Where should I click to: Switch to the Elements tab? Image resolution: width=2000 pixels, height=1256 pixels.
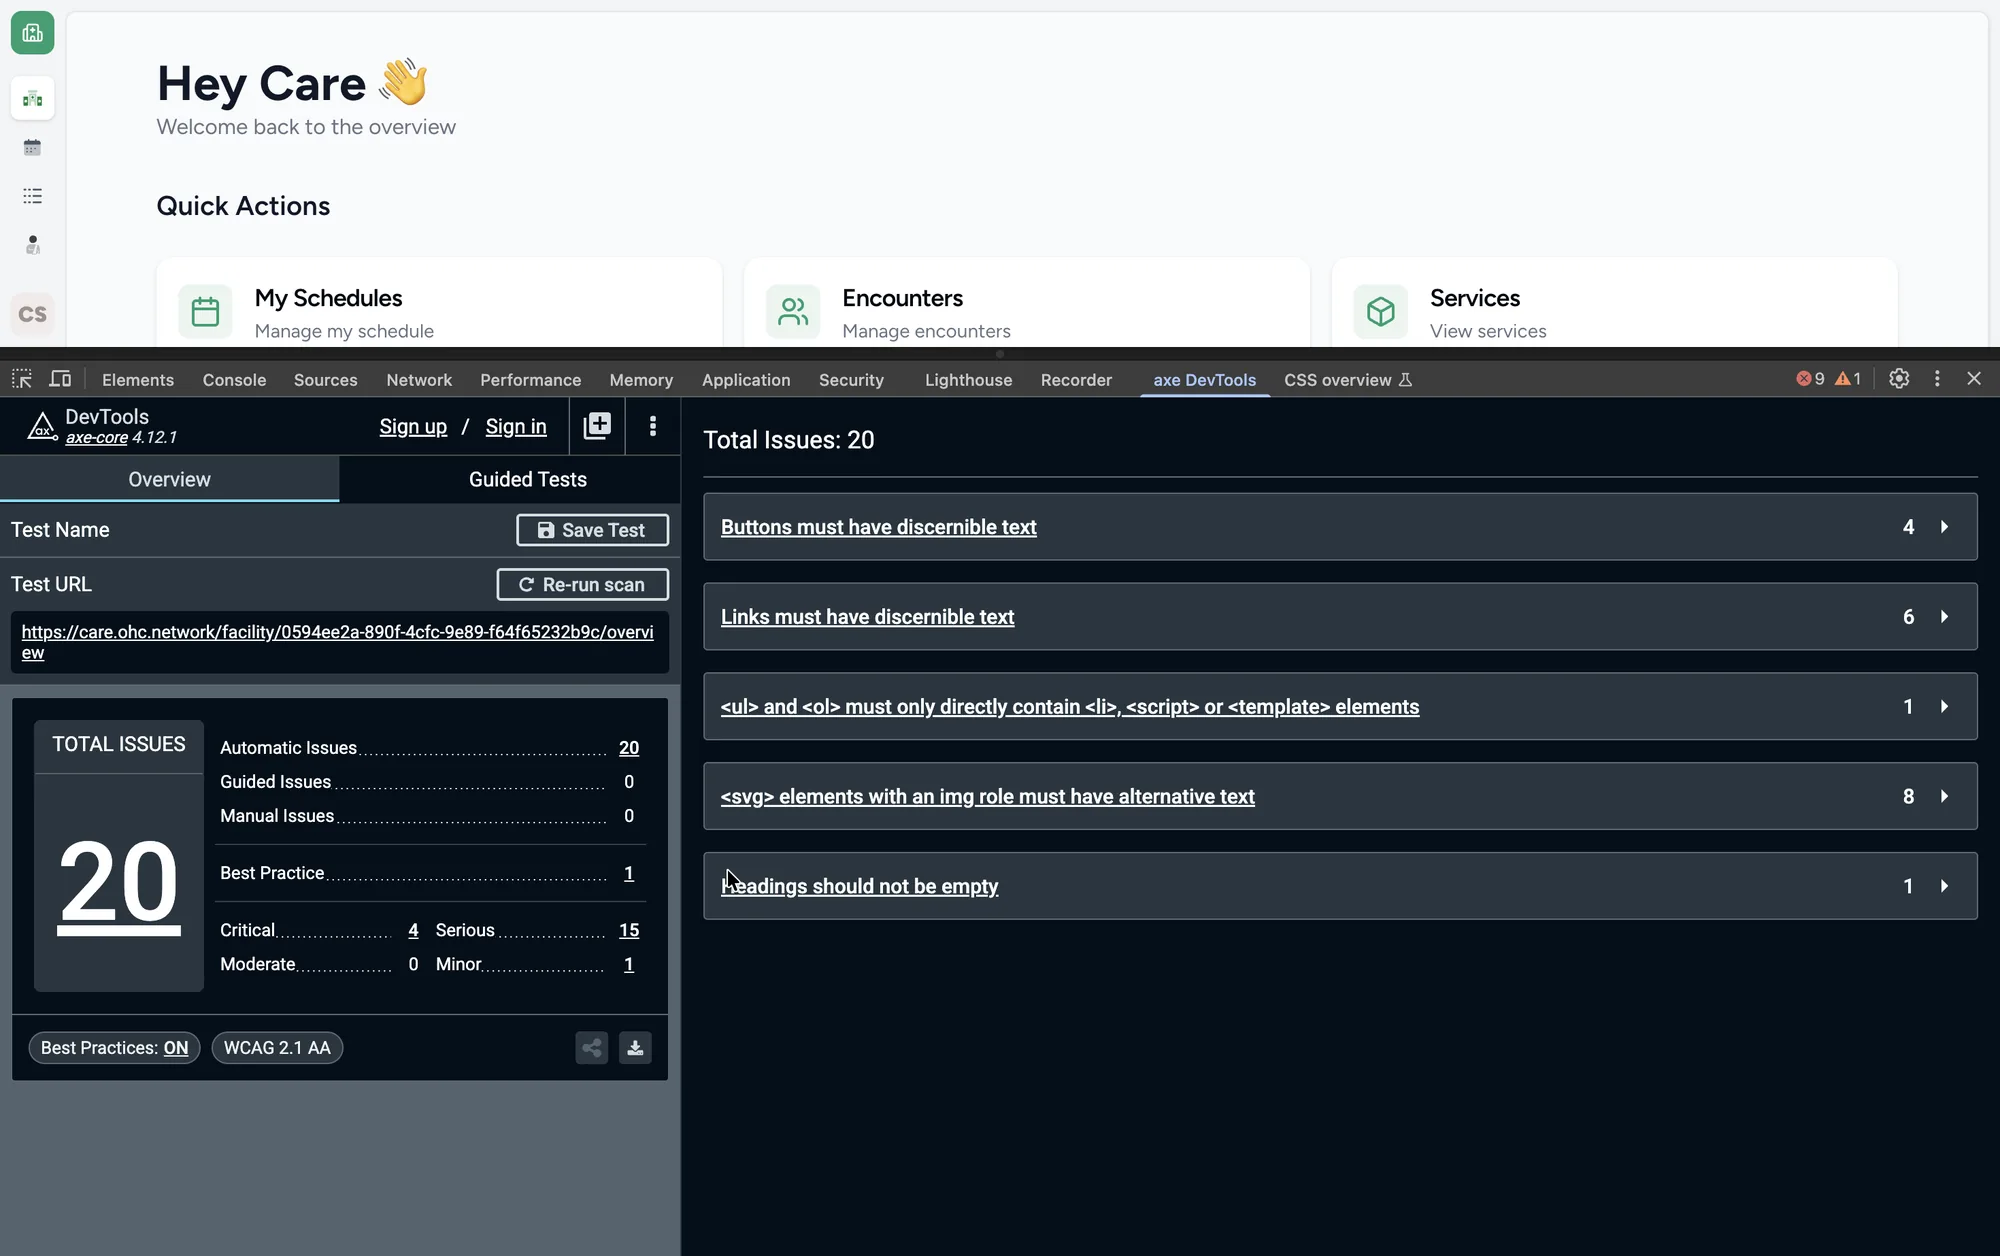click(x=138, y=380)
